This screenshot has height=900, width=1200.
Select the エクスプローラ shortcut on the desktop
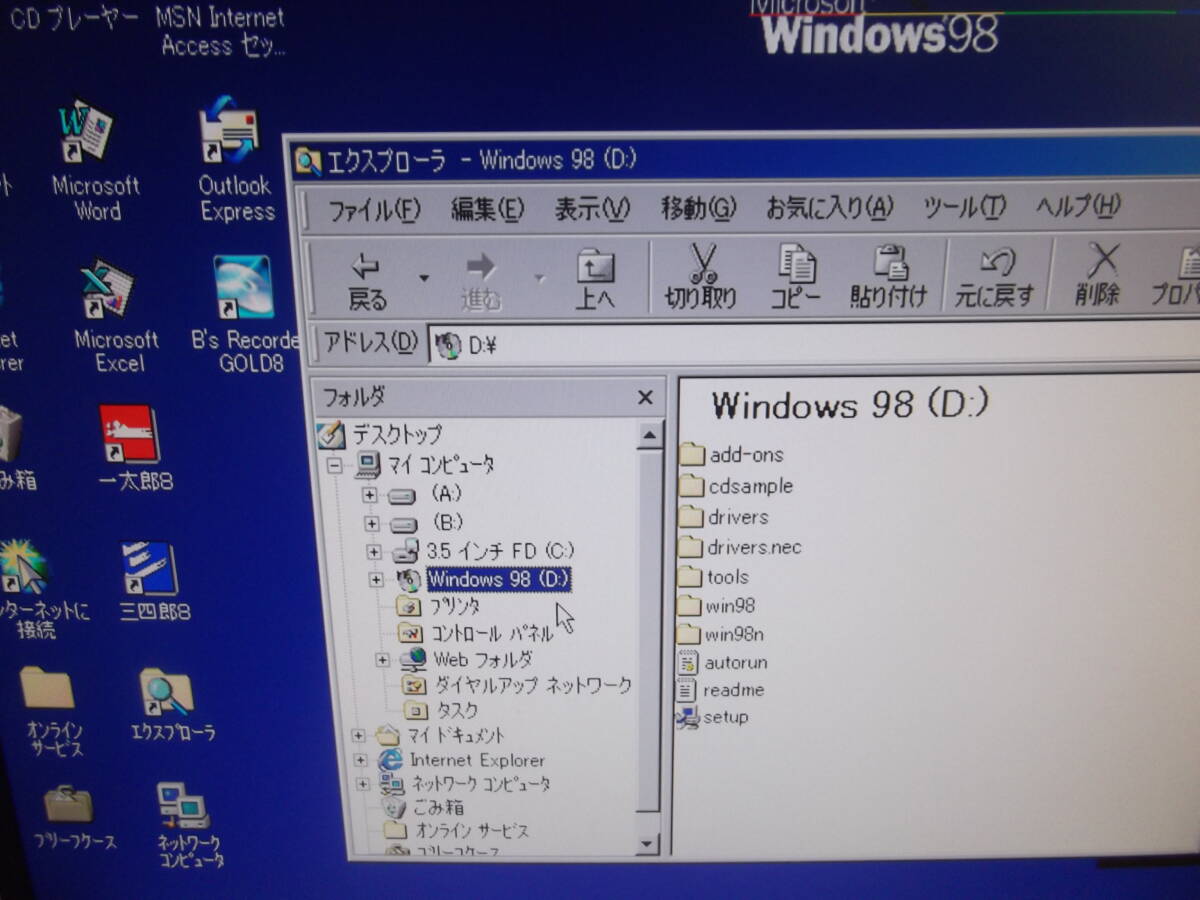pos(172,705)
